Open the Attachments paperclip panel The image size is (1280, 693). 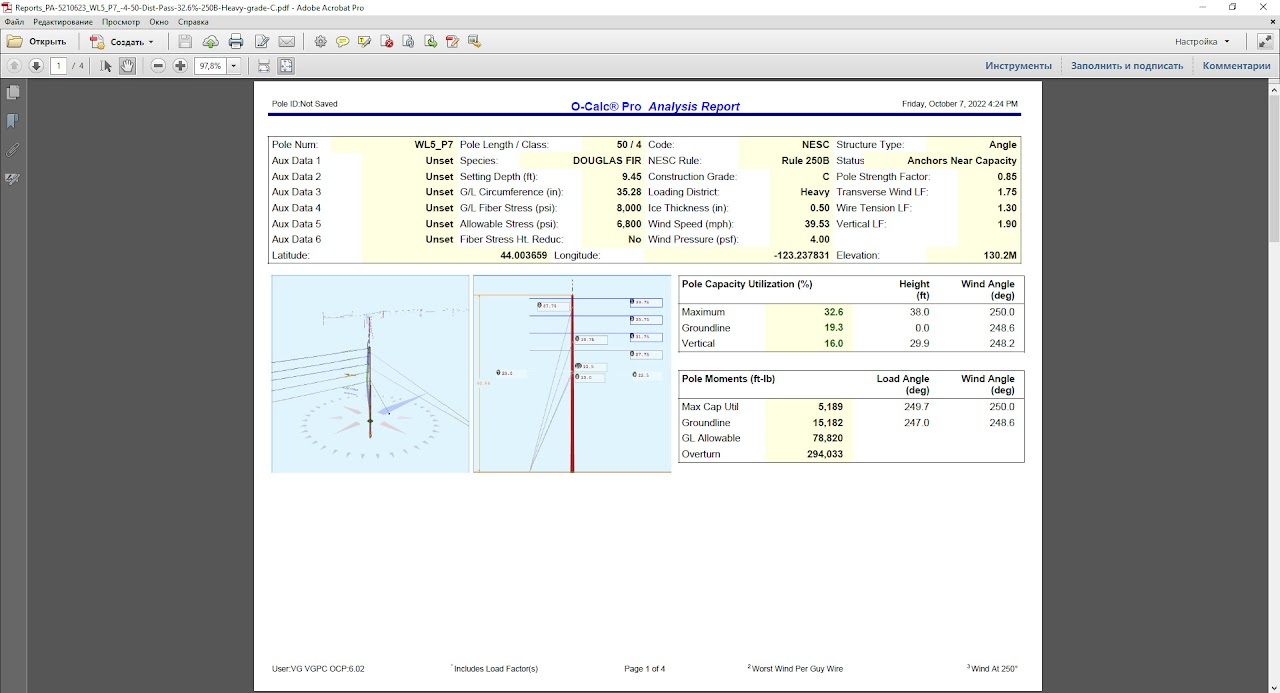13,149
